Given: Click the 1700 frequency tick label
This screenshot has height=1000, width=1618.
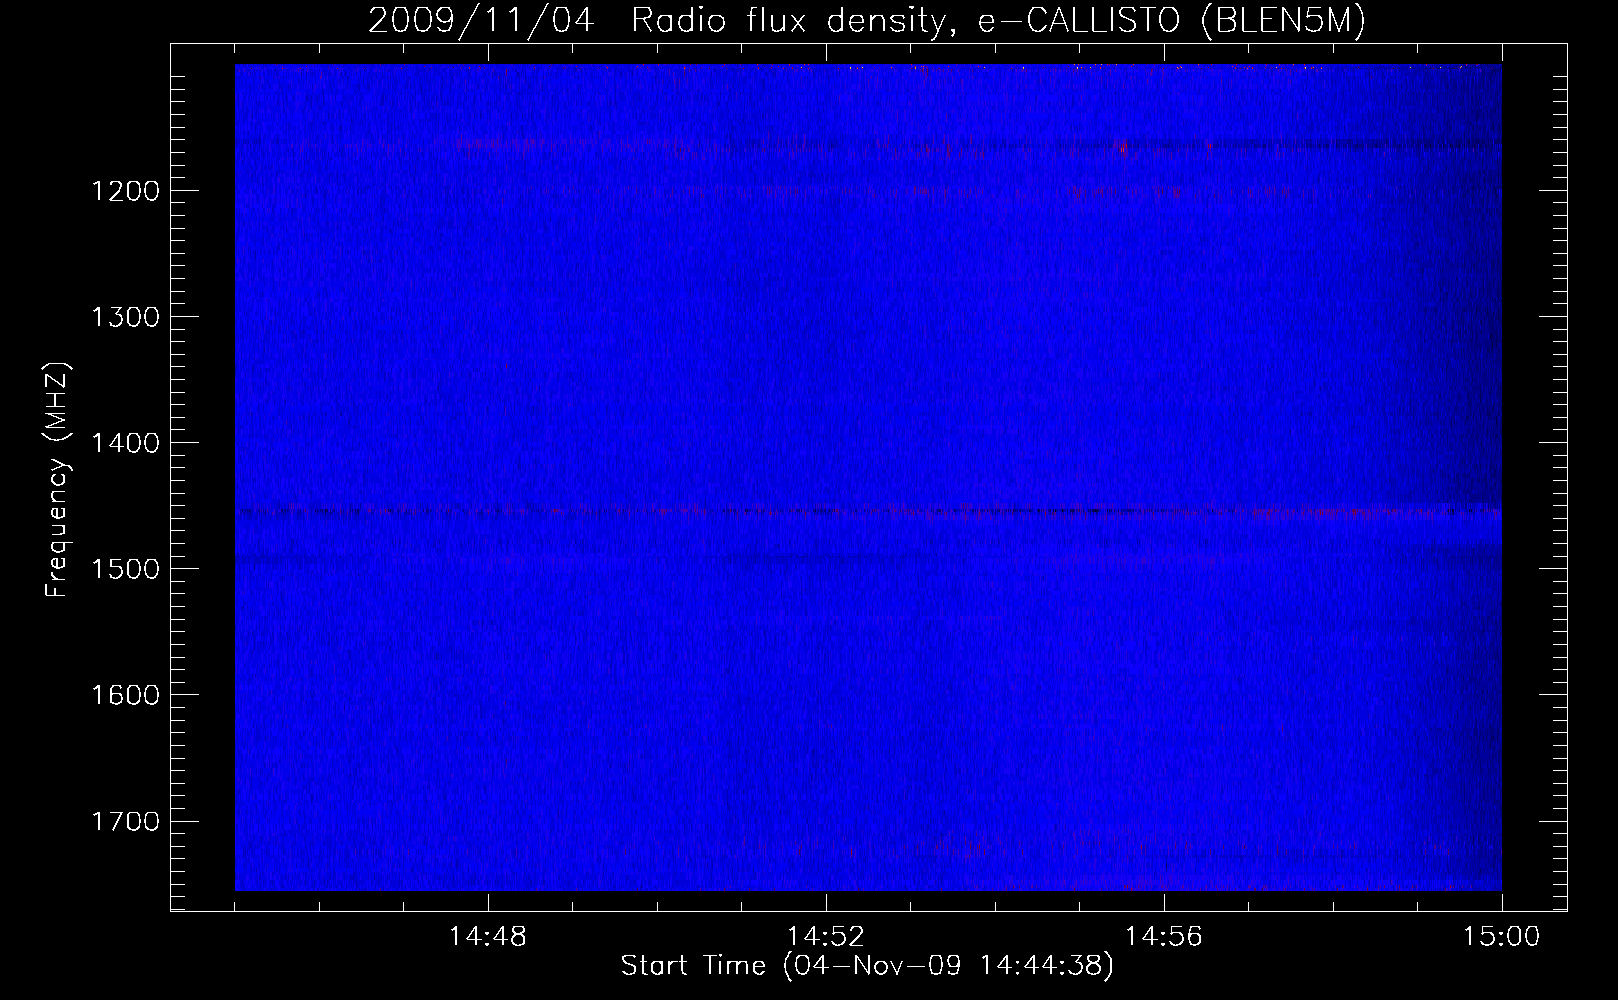Looking at the screenshot, I should [x=125, y=821].
